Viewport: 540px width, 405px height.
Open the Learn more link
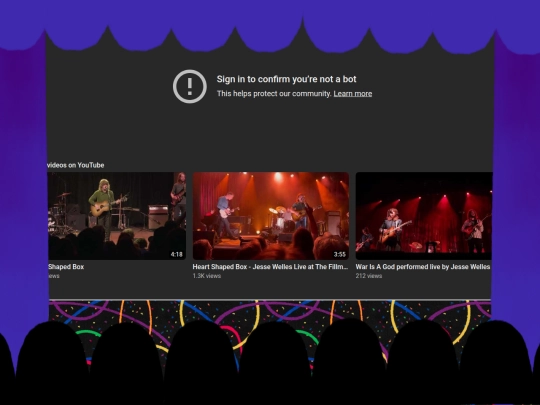pos(353,94)
